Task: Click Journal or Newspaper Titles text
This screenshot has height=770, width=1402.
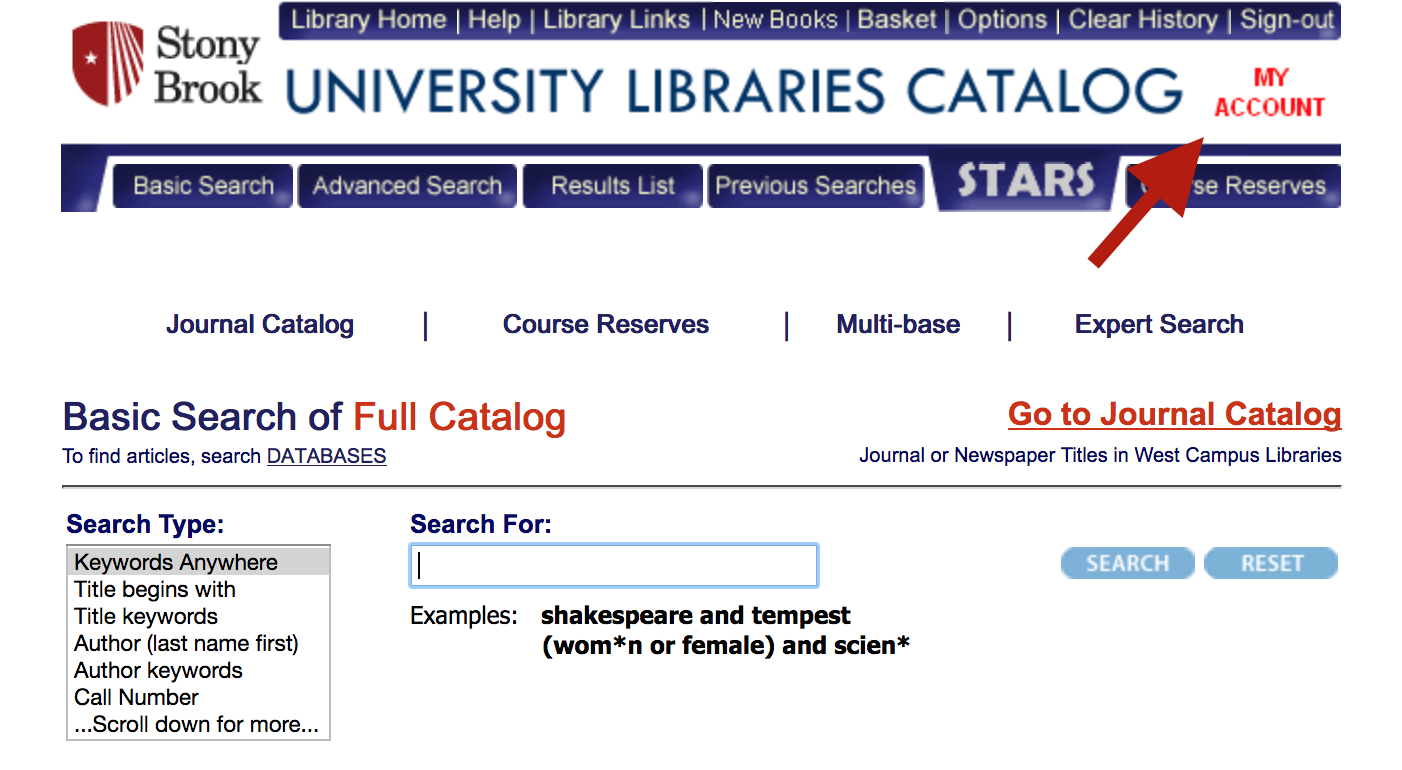Action: coord(1100,455)
